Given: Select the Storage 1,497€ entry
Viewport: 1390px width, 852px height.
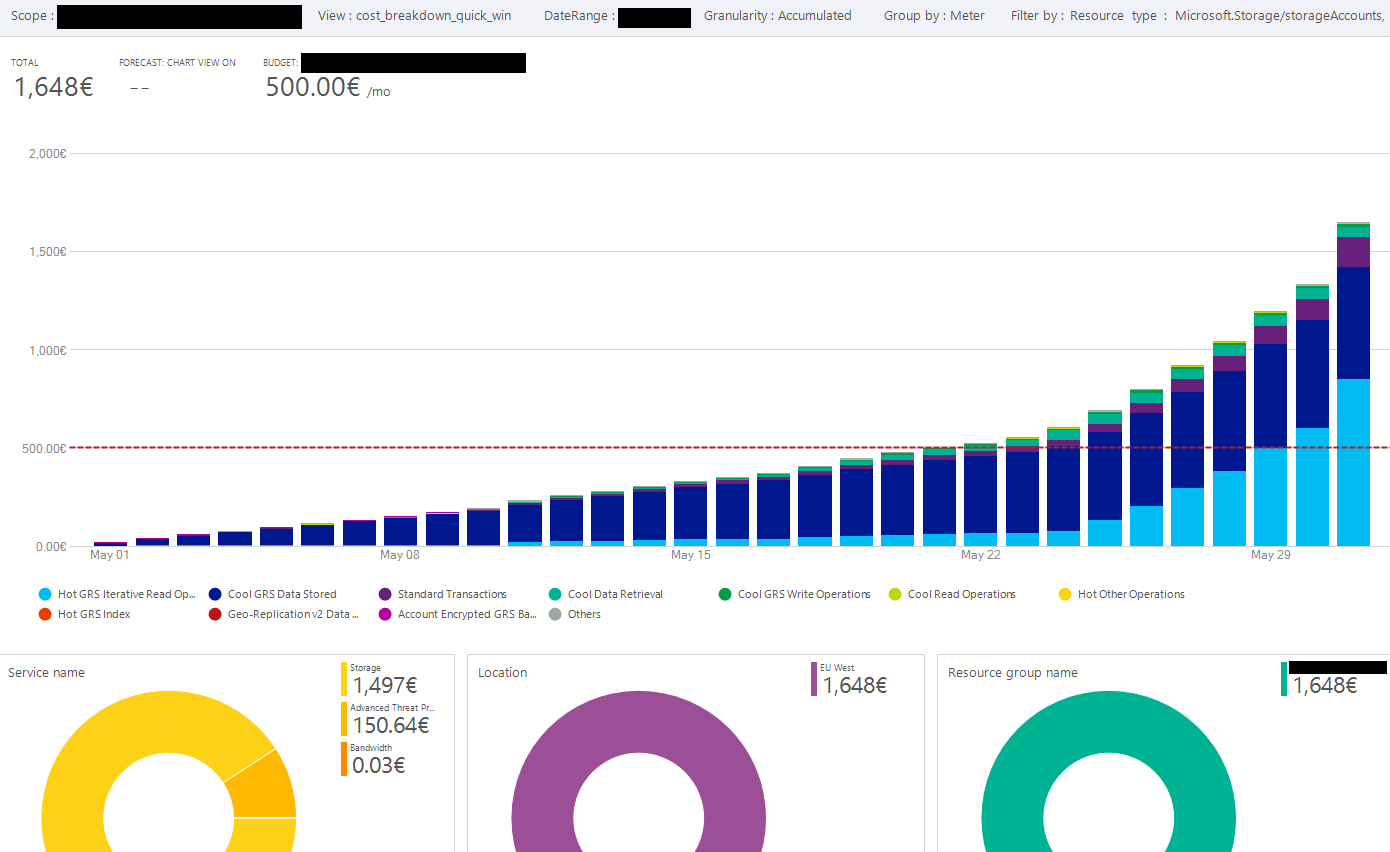Looking at the screenshot, I should (x=379, y=679).
